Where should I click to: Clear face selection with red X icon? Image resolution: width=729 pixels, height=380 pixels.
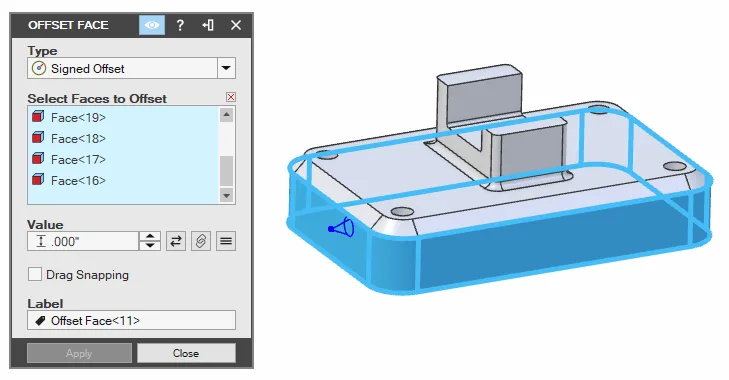point(231,97)
